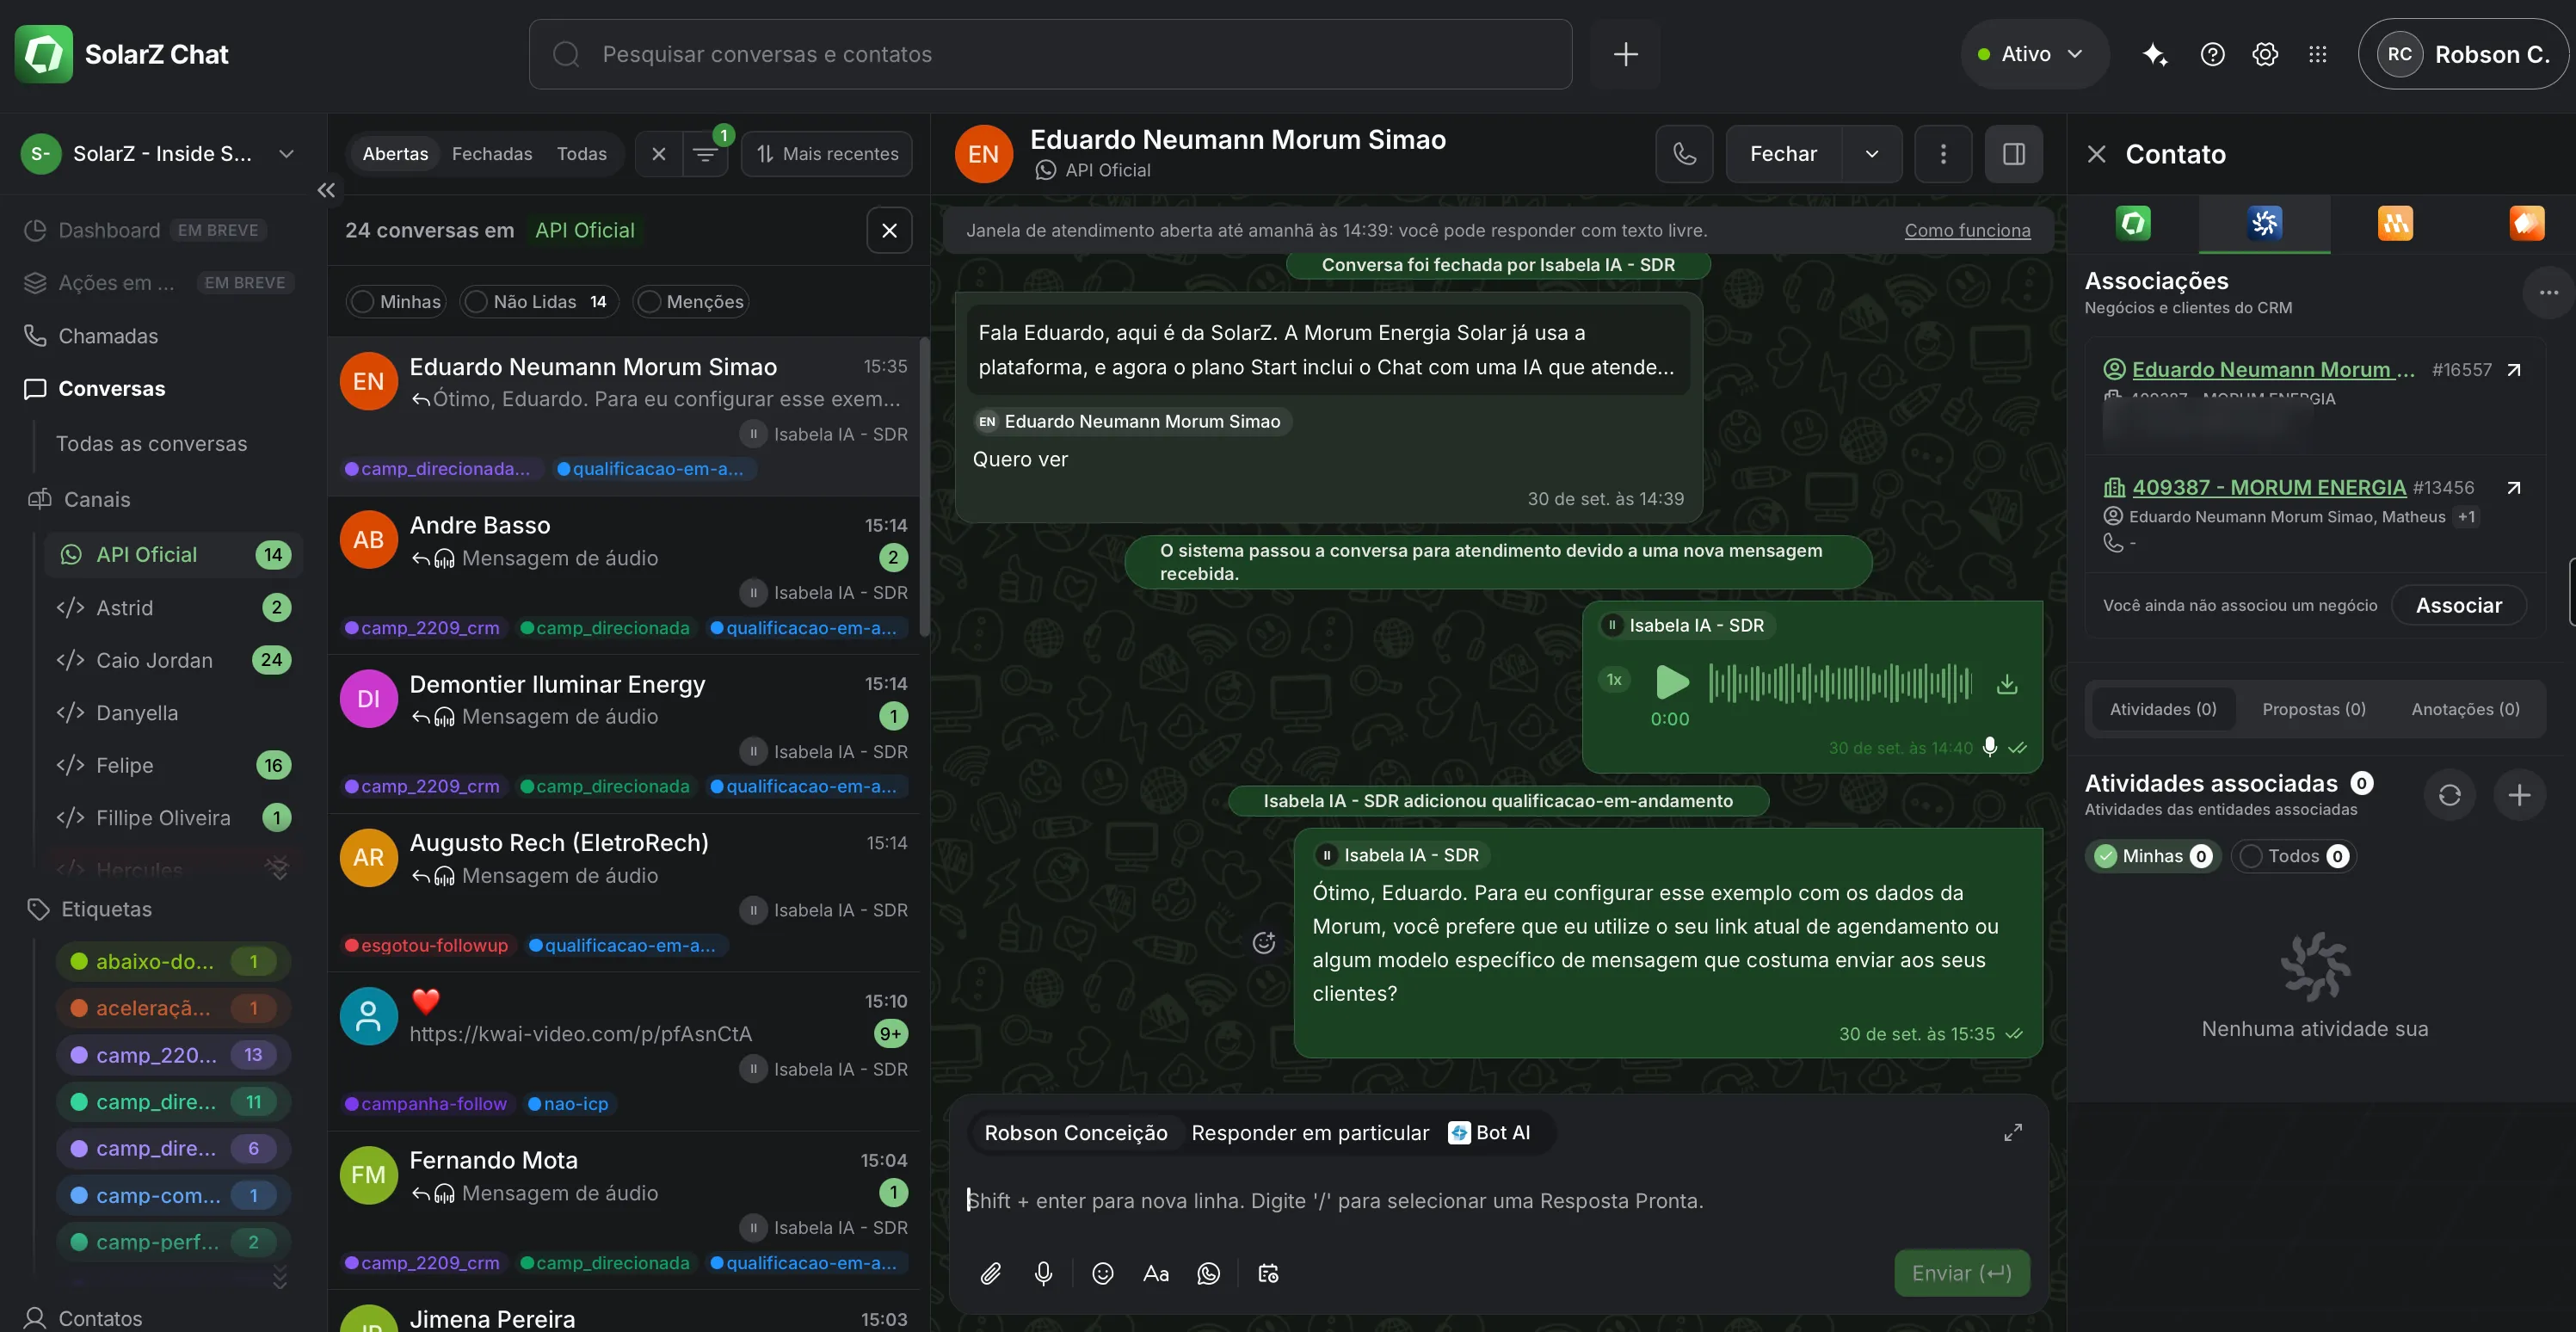Screen dimensions: 2576x1332
Task: Open the conversation filter funnel menu
Action: (705, 154)
